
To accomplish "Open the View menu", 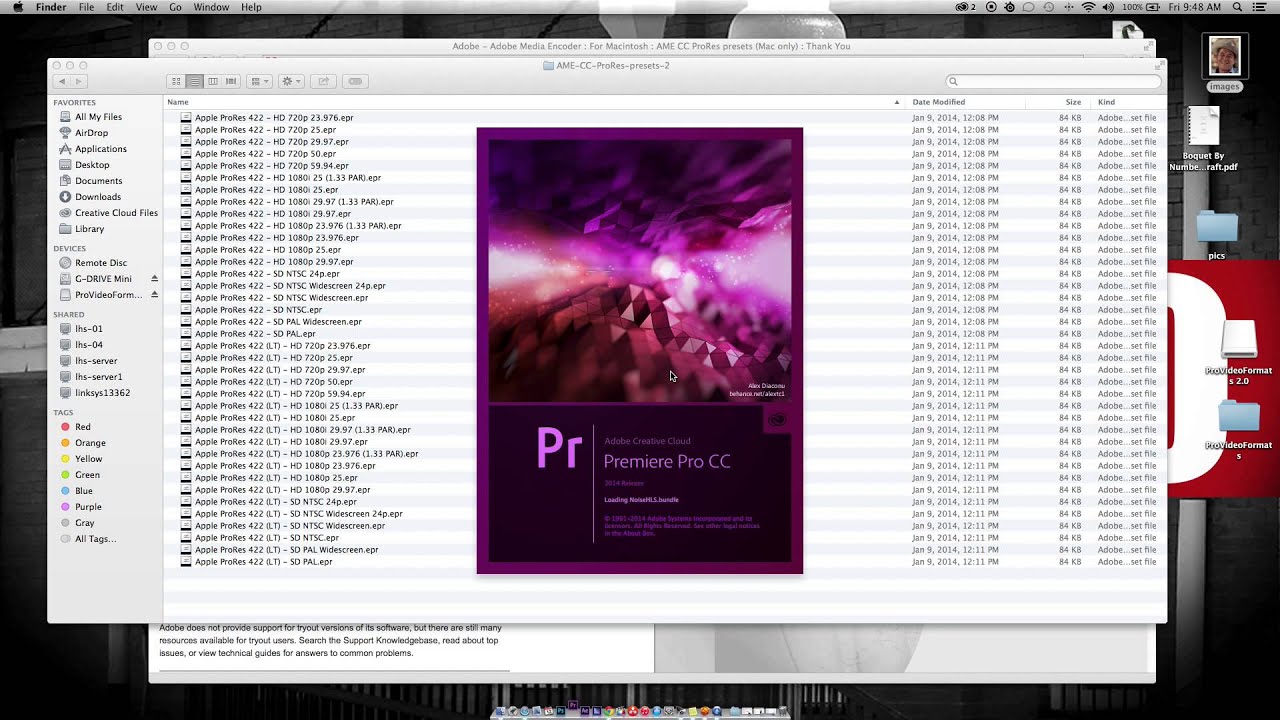I will pyautogui.click(x=146, y=7).
